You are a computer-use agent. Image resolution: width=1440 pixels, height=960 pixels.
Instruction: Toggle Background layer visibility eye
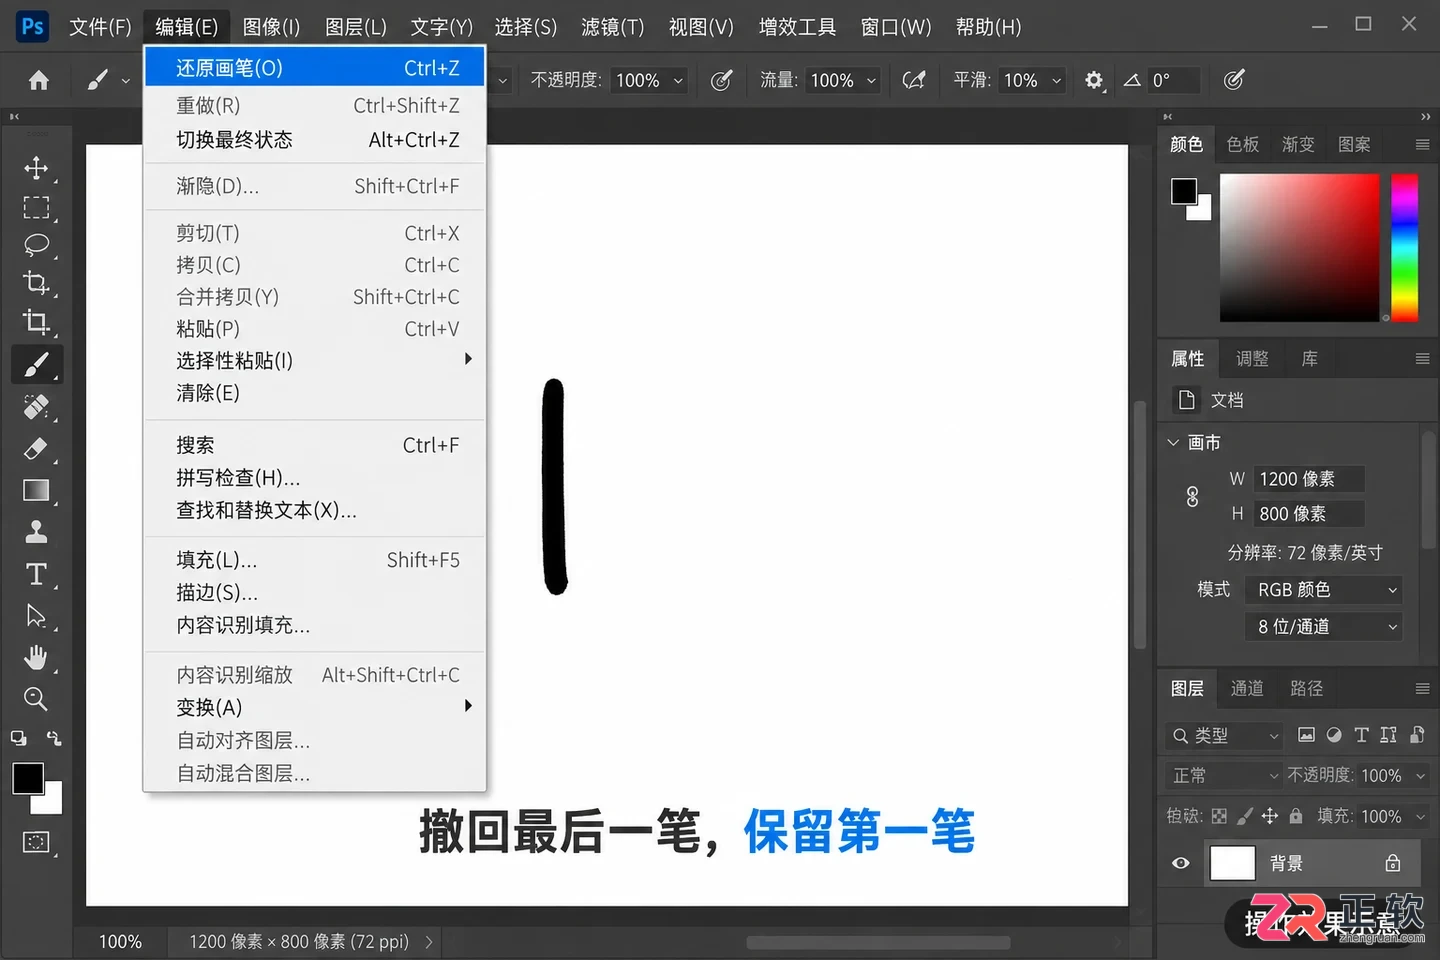[x=1181, y=863]
